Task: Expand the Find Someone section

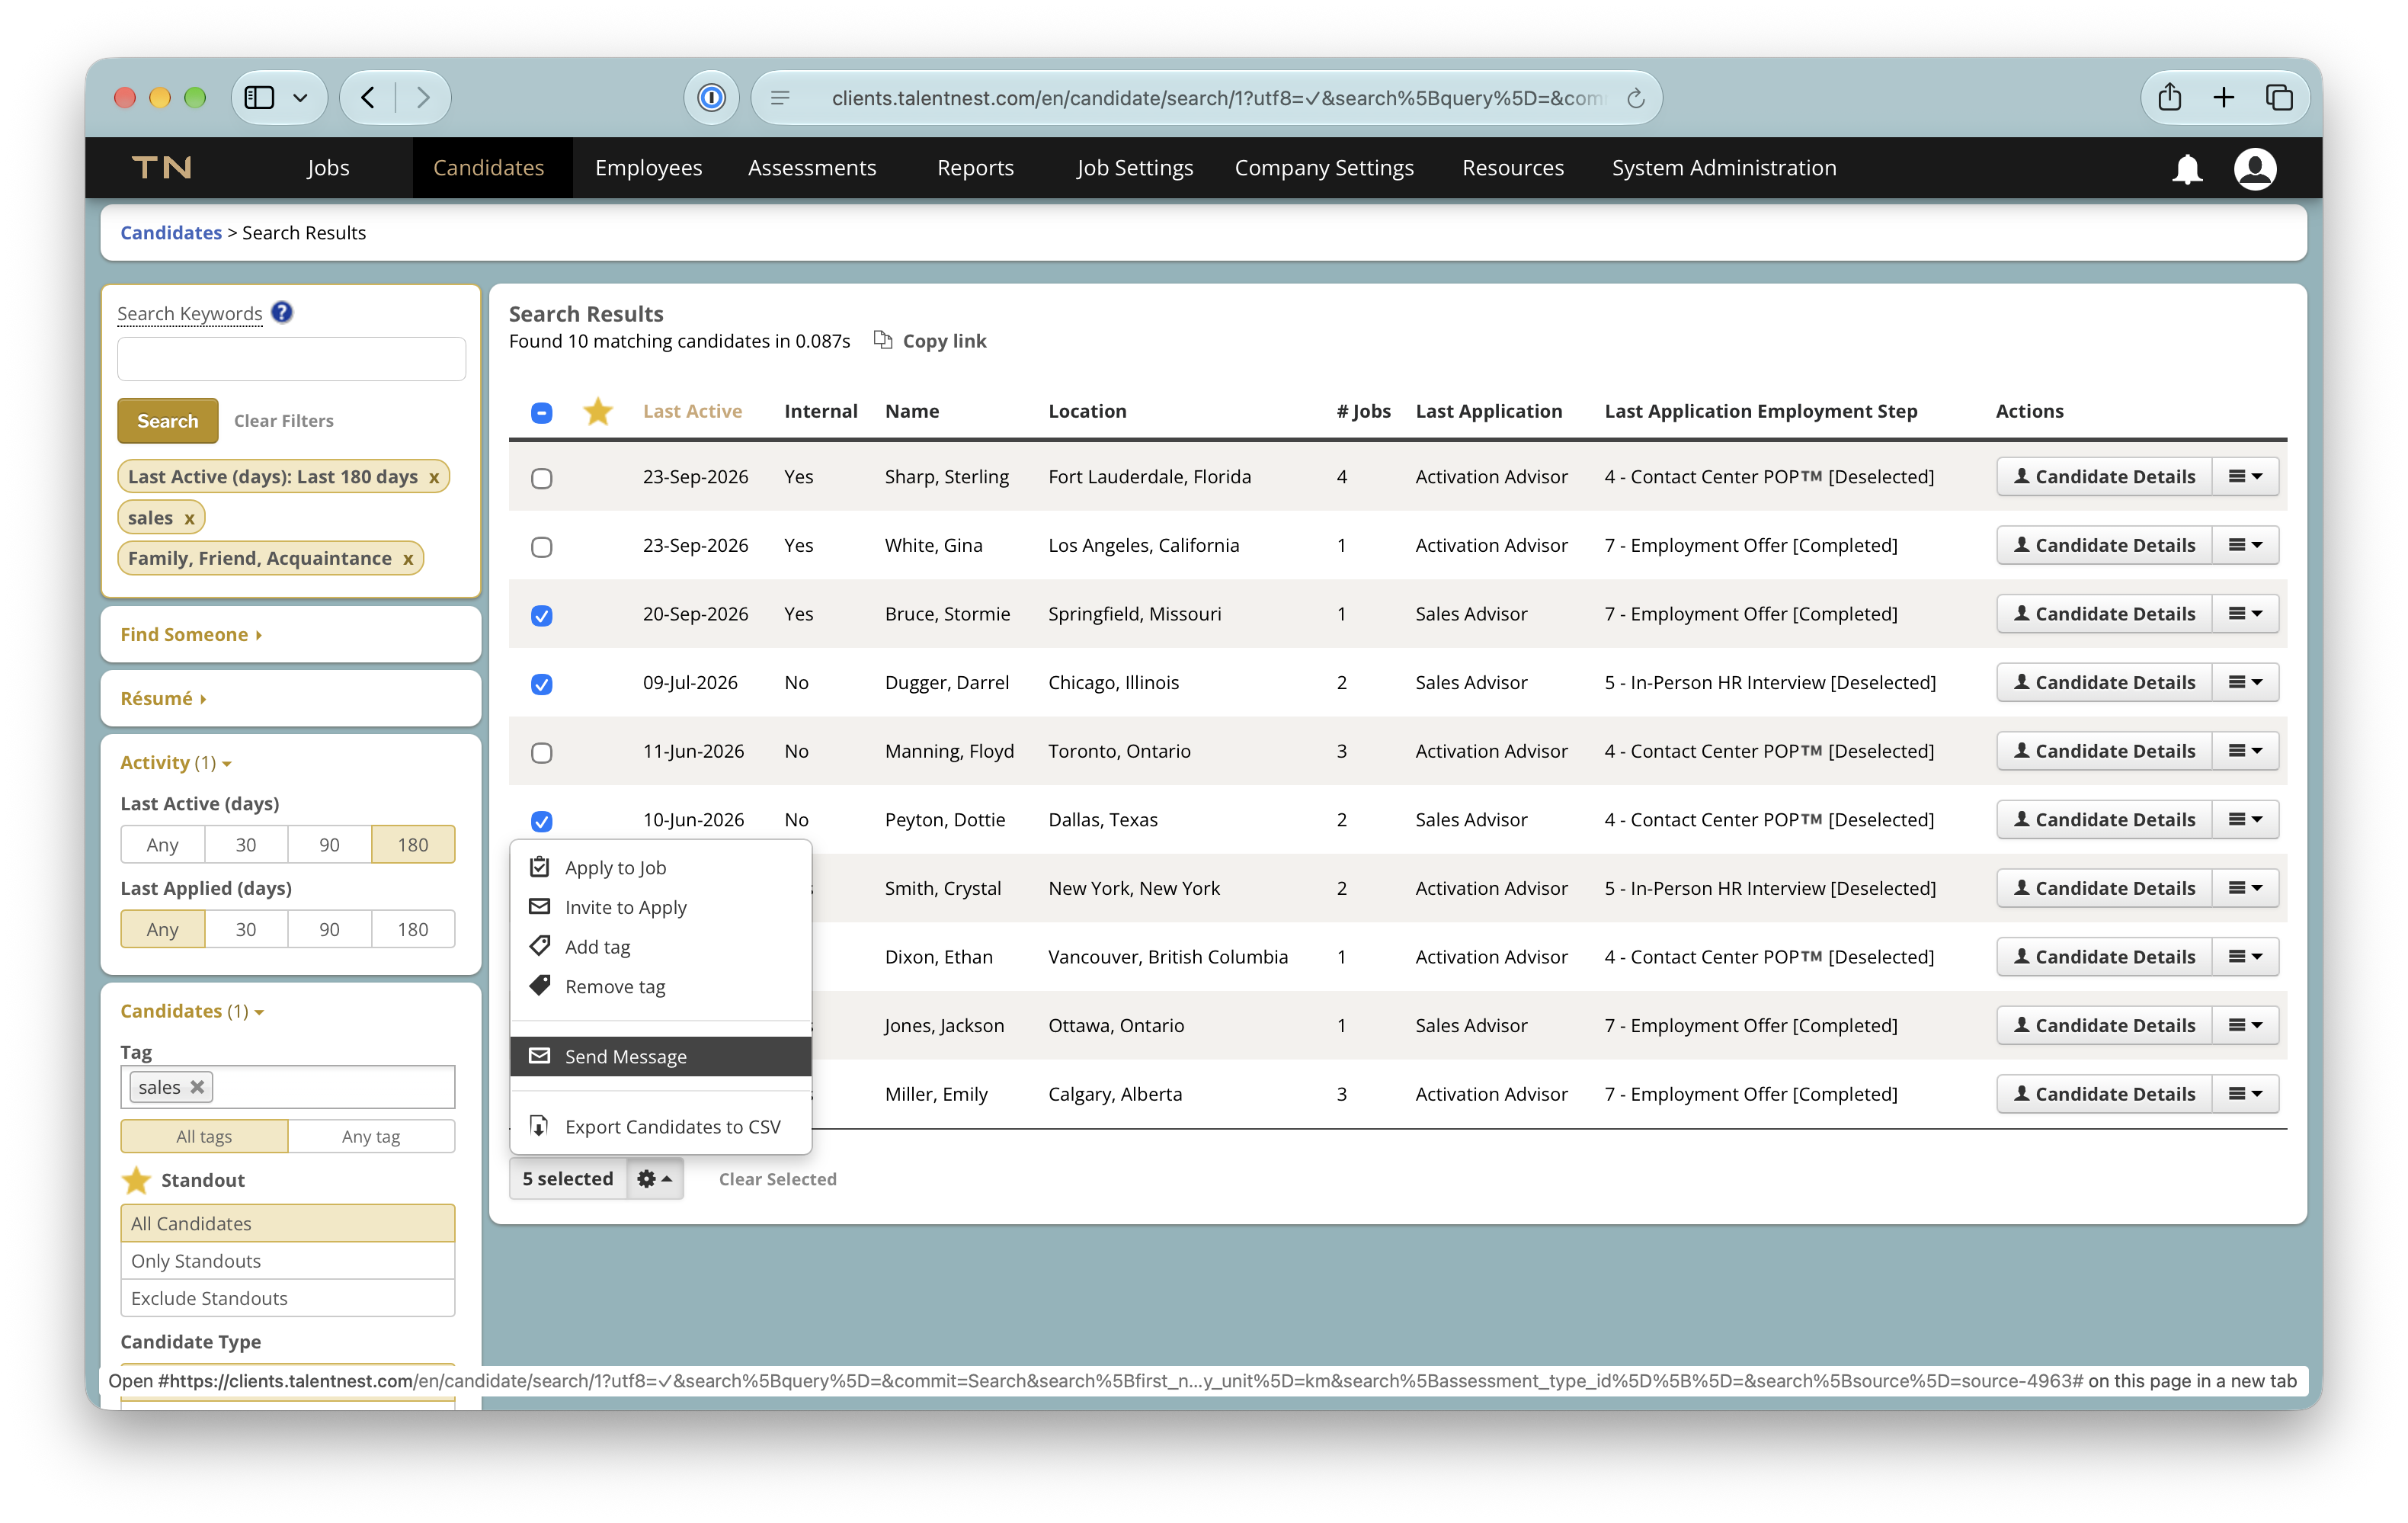Action: click(x=190, y=634)
